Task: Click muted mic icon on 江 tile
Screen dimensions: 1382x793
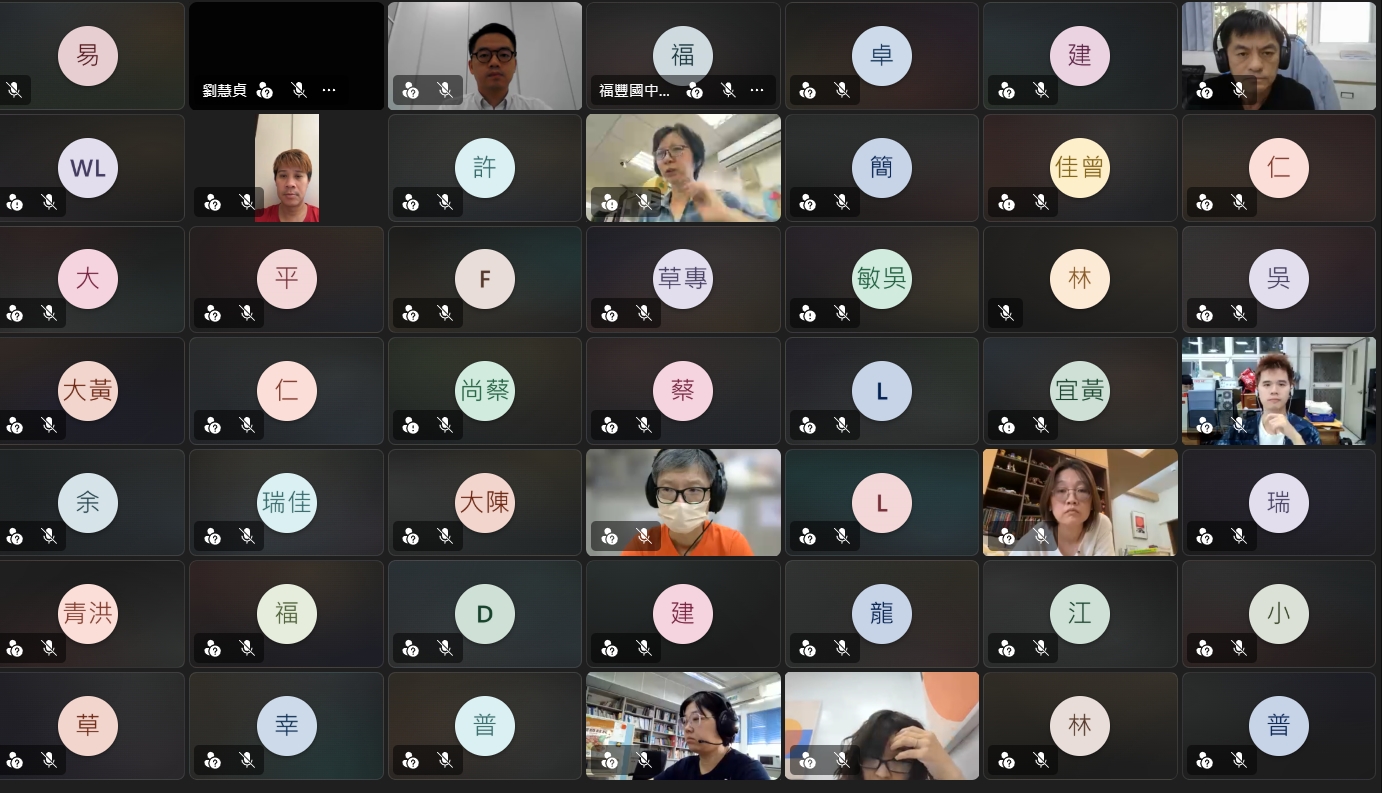Action: (x=1041, y=649)
